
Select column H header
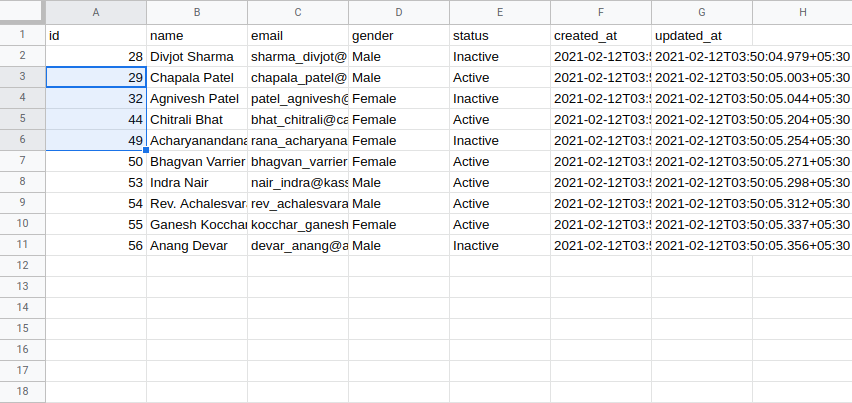803,12
